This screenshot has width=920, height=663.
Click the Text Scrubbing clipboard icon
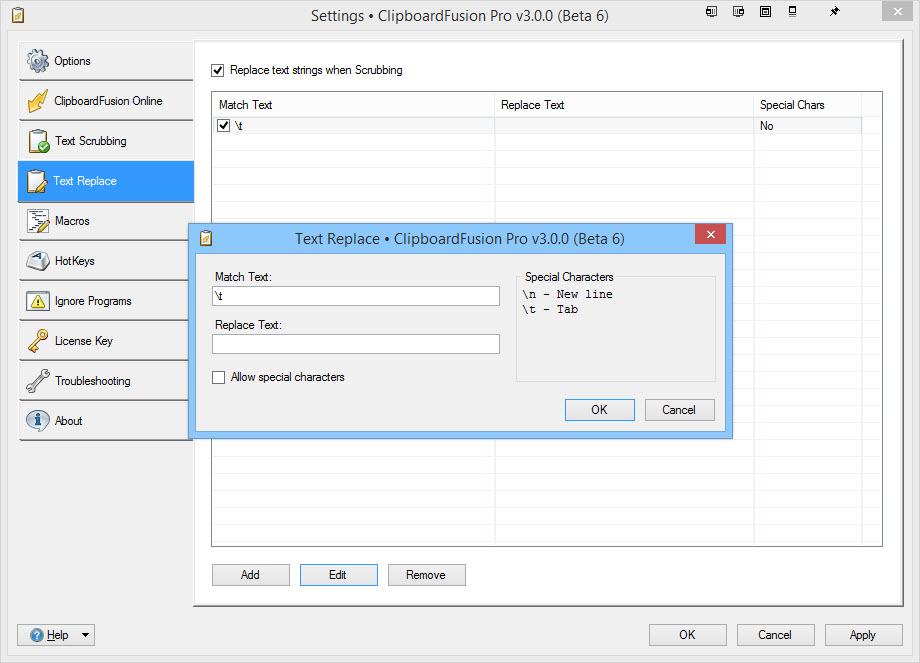(x=38, y=141)
